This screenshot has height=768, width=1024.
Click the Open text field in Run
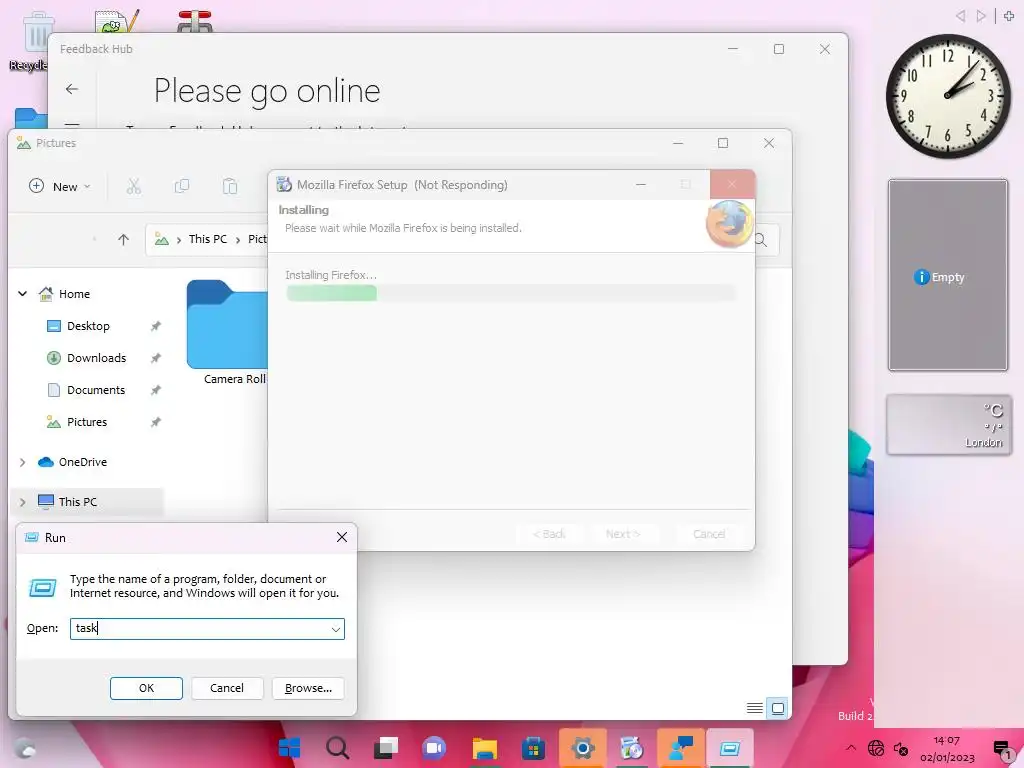[198, 629]
